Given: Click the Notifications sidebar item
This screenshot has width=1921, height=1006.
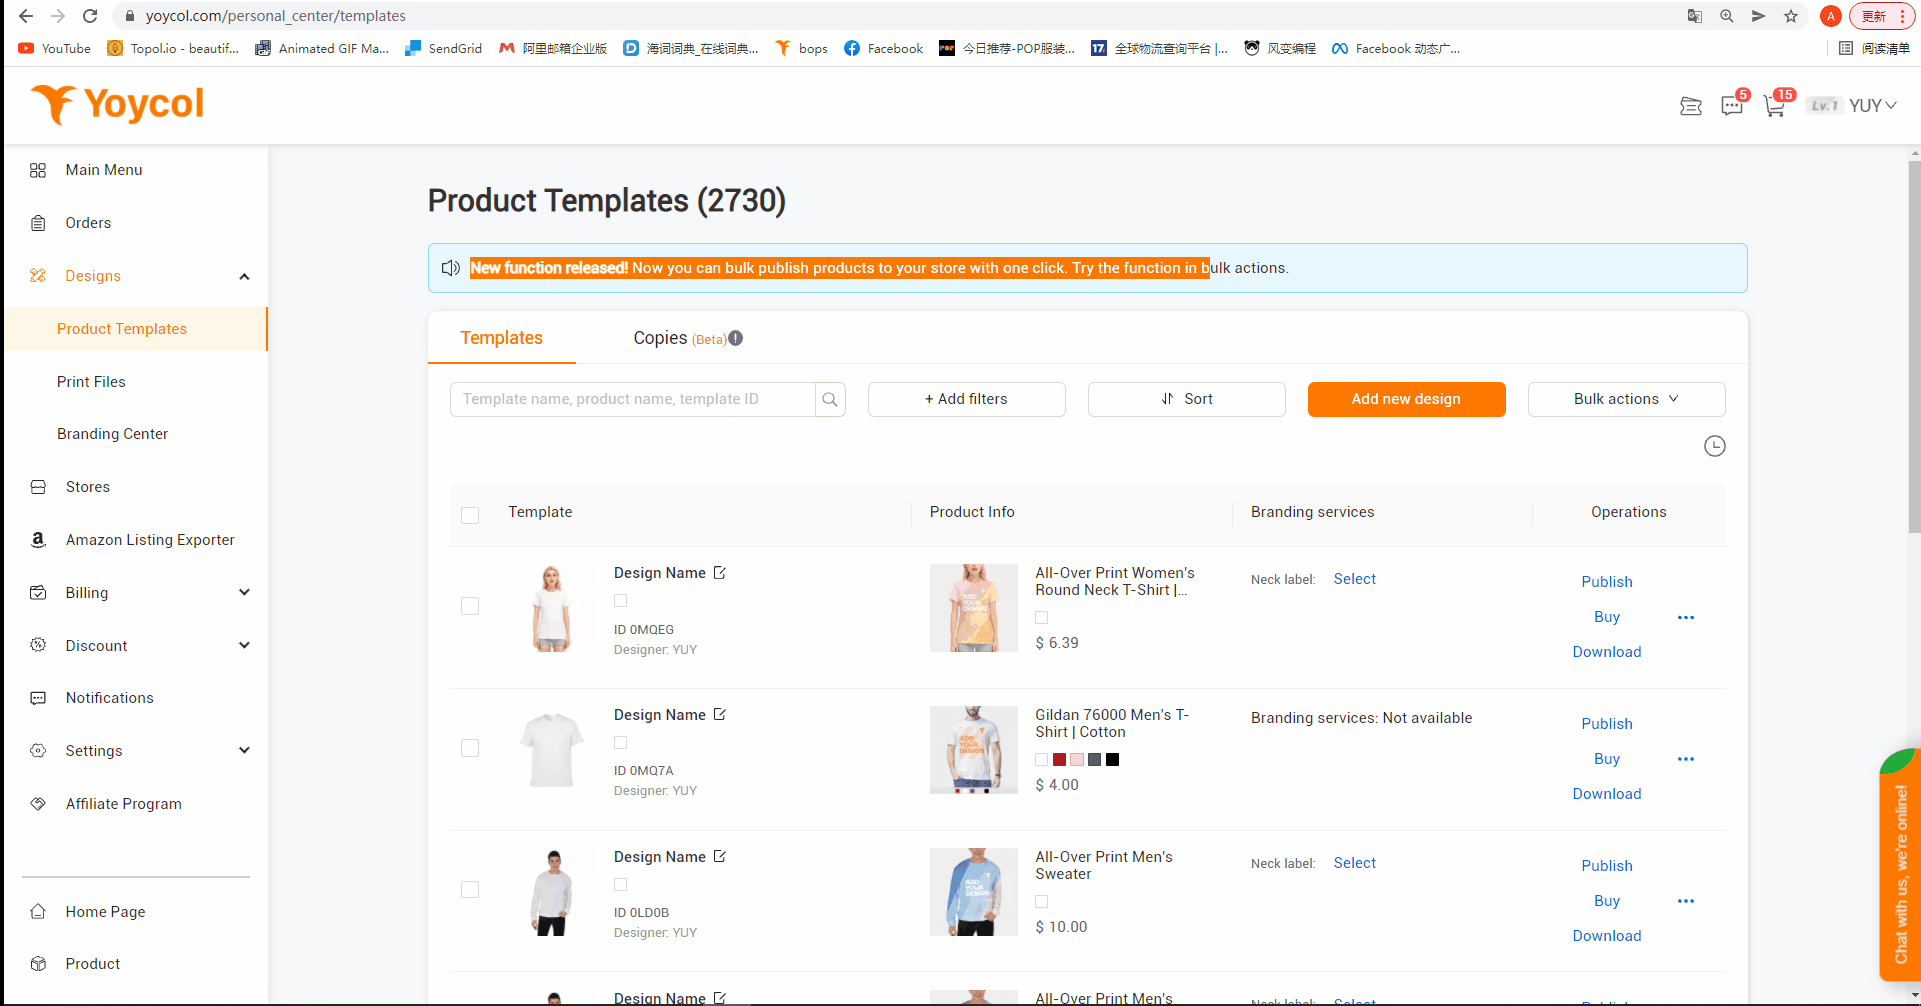Looking at the screenshot, I should tap(109, 697).
